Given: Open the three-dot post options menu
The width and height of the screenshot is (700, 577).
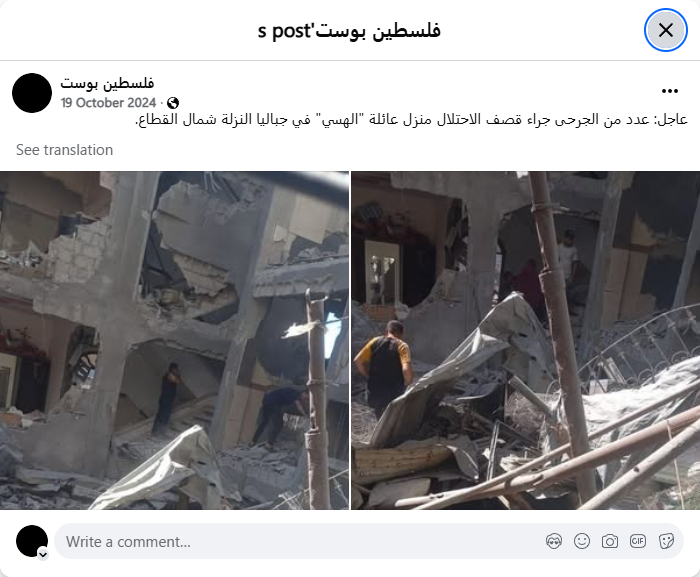Looking at the screenshot, I should point(670,91).
